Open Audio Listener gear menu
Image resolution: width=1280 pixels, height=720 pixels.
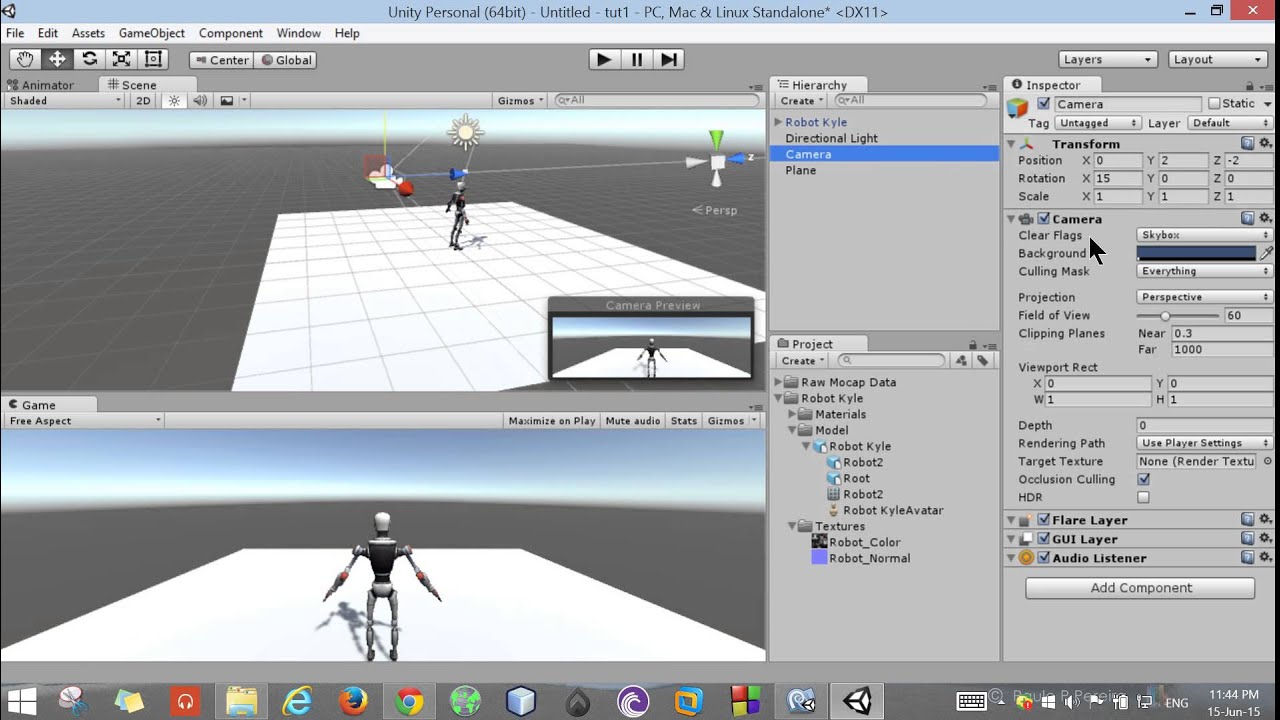[1265, 557]
